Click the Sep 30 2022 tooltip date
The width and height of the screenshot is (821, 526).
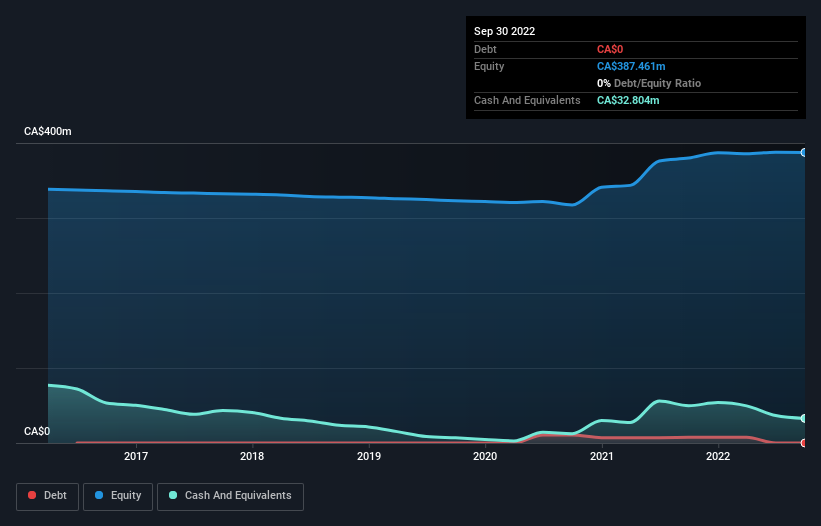(x=504, y=31)
